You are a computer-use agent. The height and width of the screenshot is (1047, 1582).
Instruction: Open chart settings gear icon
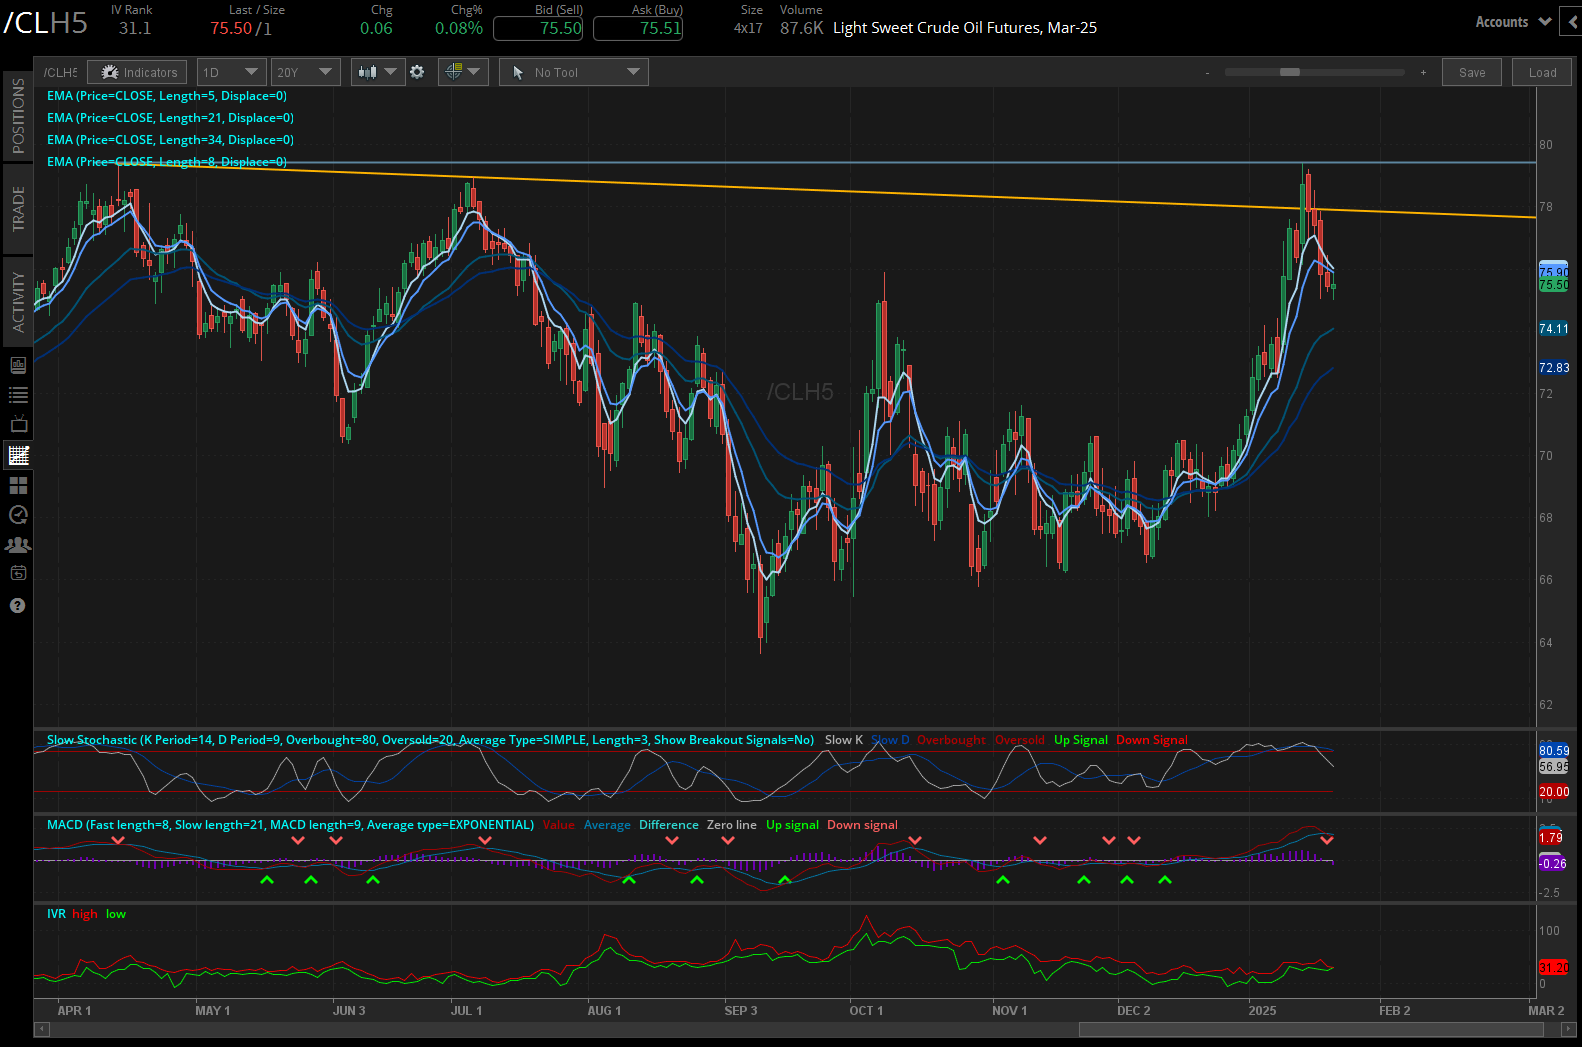417,72
